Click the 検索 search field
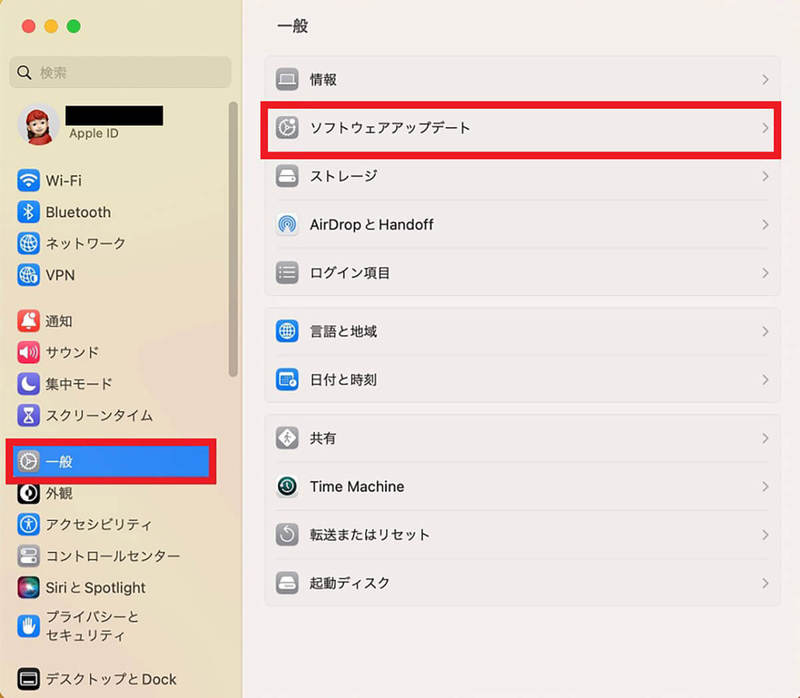Viewport: 800px width, 698px height. [x=120, y=72]
